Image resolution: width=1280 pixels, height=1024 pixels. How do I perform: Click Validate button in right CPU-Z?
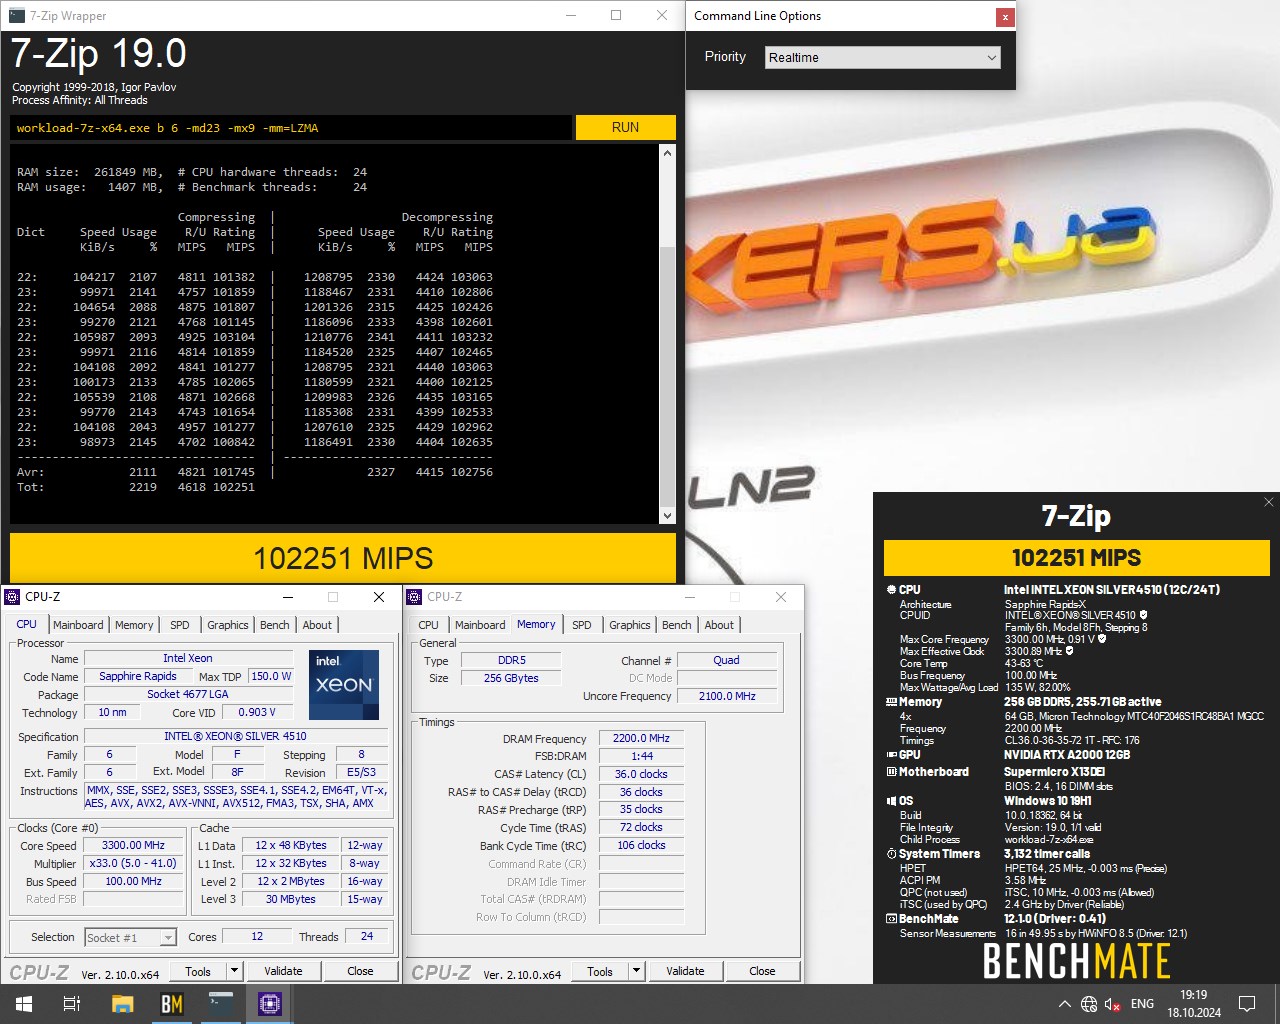coord(685,971)
